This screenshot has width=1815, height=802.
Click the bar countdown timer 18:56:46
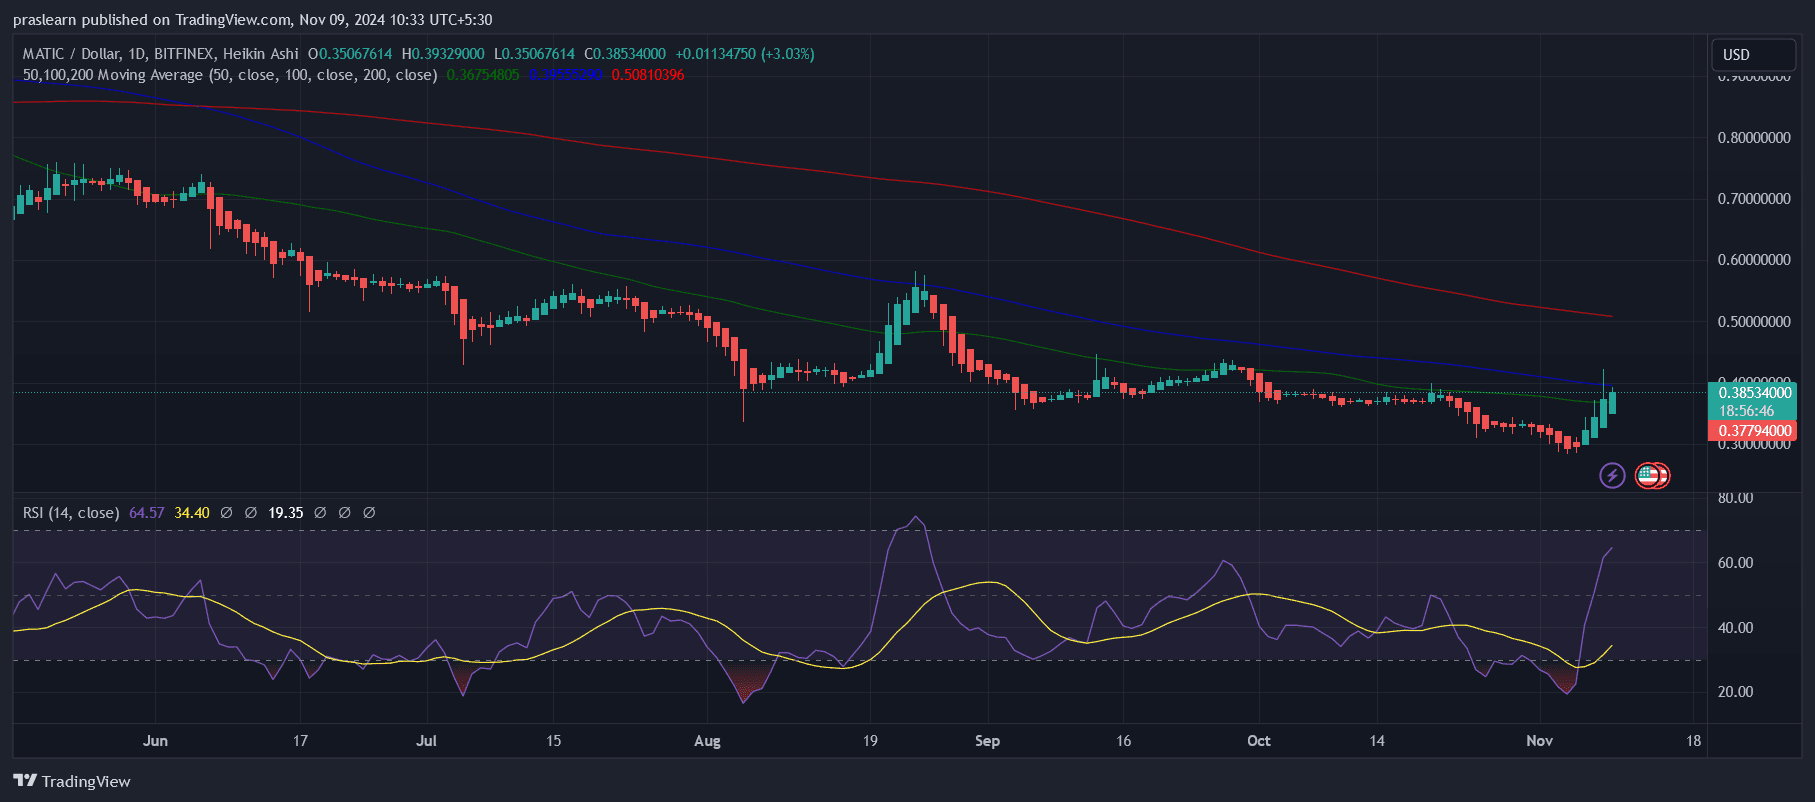click(x=1746, y=411)
